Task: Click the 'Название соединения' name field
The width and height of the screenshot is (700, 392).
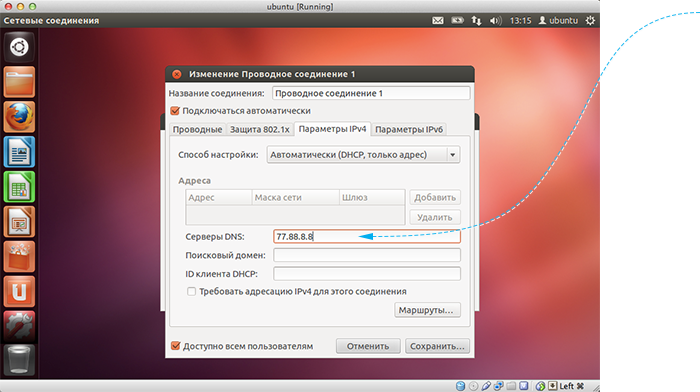Action: coord(371,93)
